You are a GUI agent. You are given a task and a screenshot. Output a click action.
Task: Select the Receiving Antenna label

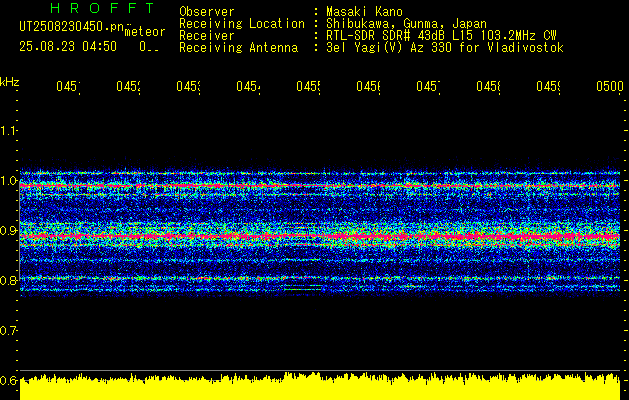[x=238, y=48]
